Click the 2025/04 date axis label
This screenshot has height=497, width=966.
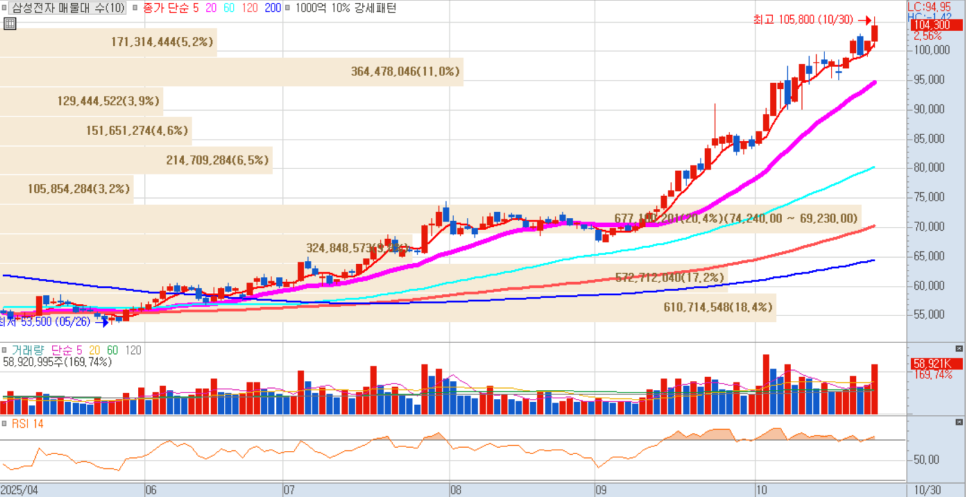pyautogui.click(x=19, y=490)
